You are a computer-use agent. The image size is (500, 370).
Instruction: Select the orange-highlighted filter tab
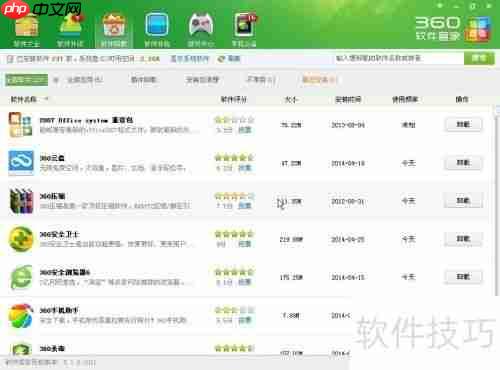[x=319, y=80]
